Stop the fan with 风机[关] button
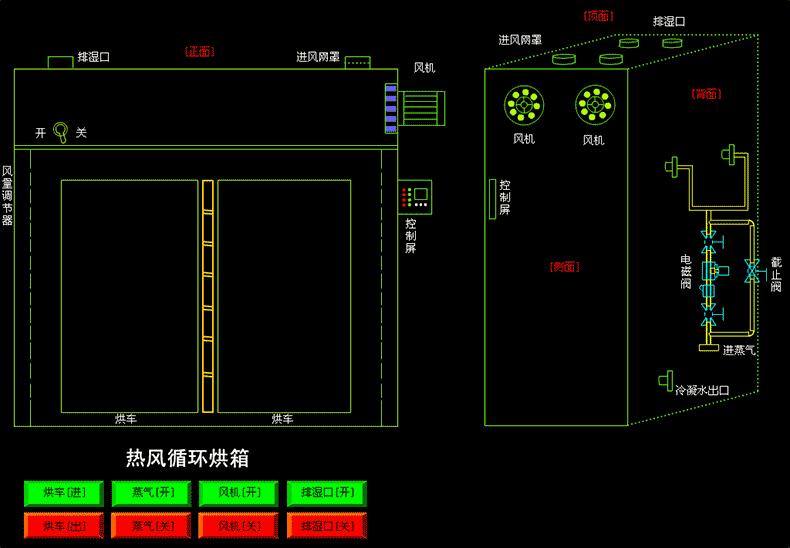 coord(239,526)
